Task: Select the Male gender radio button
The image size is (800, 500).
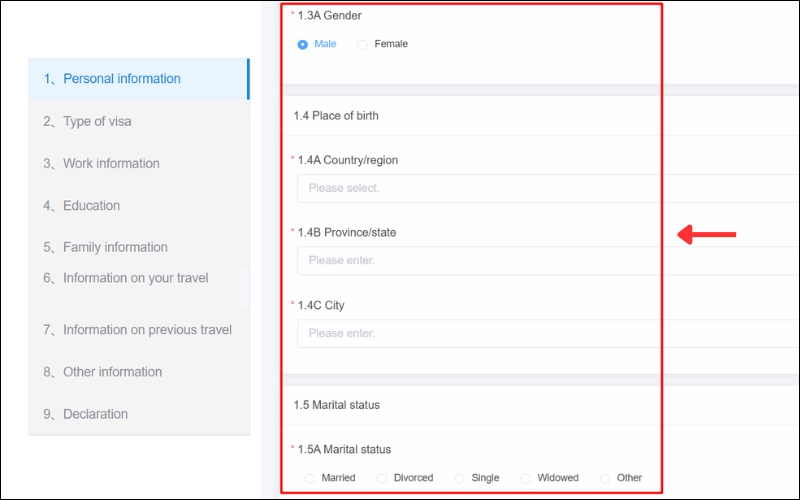Action: coord(303,44)
